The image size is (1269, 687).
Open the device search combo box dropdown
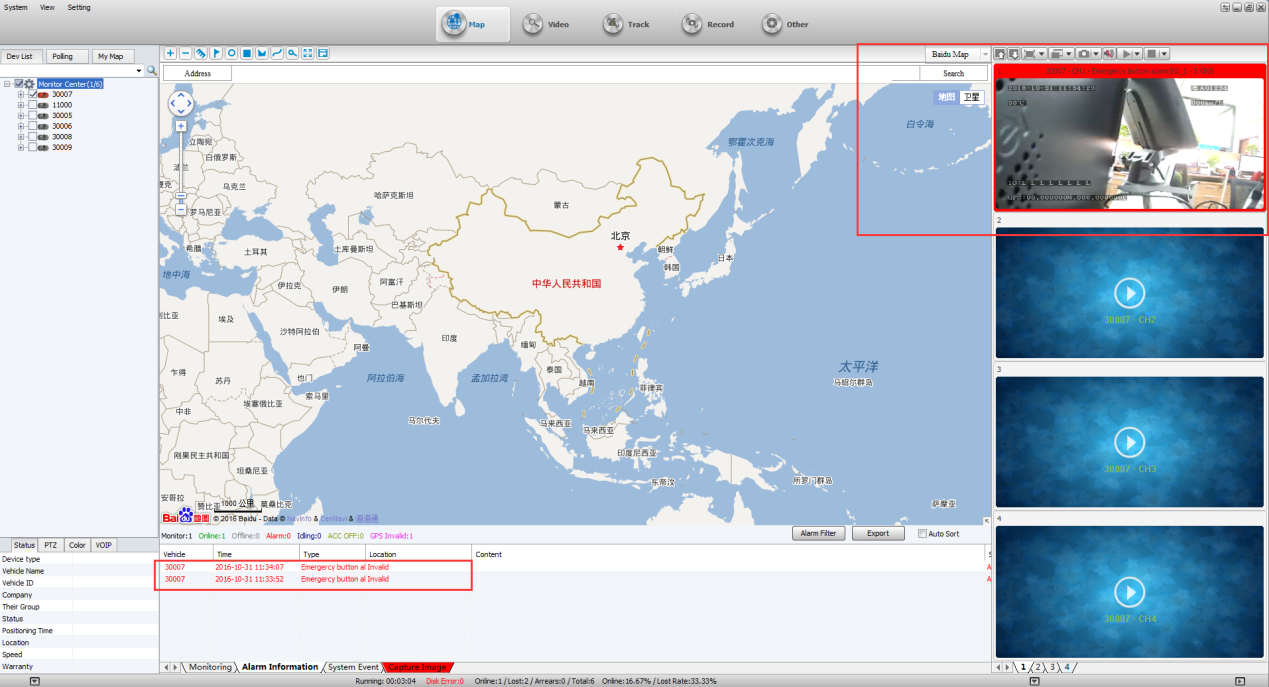coord(139,71)
